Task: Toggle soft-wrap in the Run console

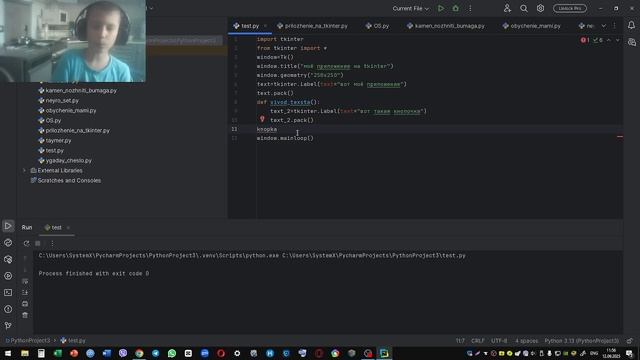Action: [25, 281]
